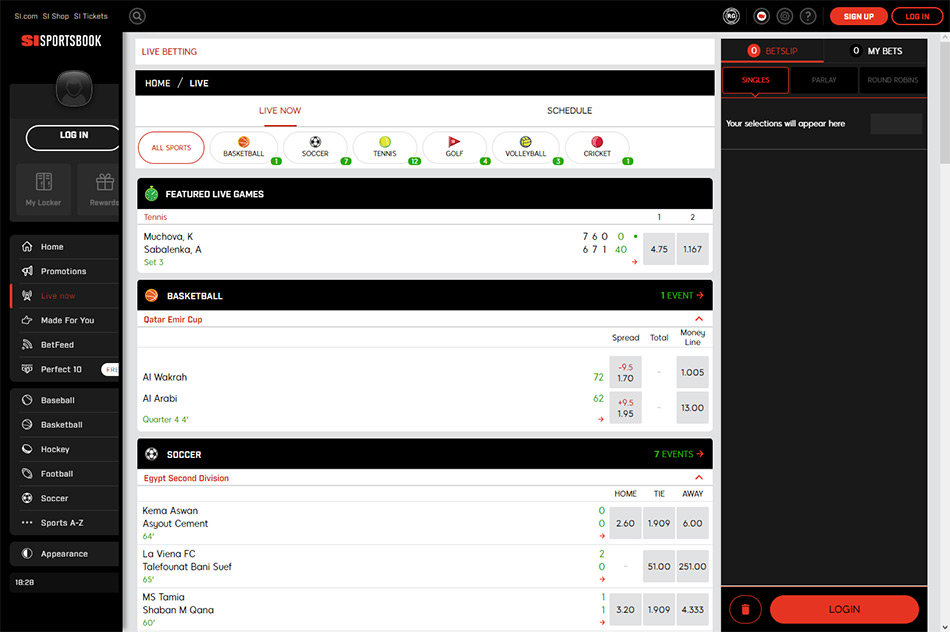Open Muchova vs Sabalenka match arrow
The width and height of the screenshot is (950, 632).
pyautogui.click(x=634, y=262)
